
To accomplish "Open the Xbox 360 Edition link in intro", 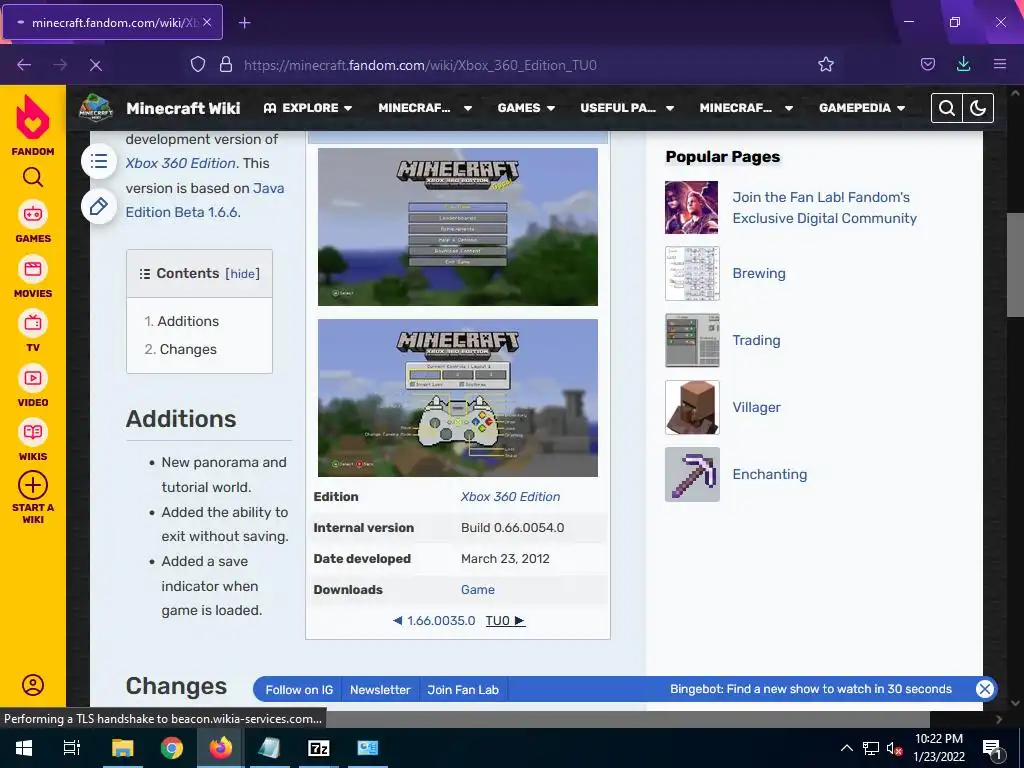I will [181, 163].
